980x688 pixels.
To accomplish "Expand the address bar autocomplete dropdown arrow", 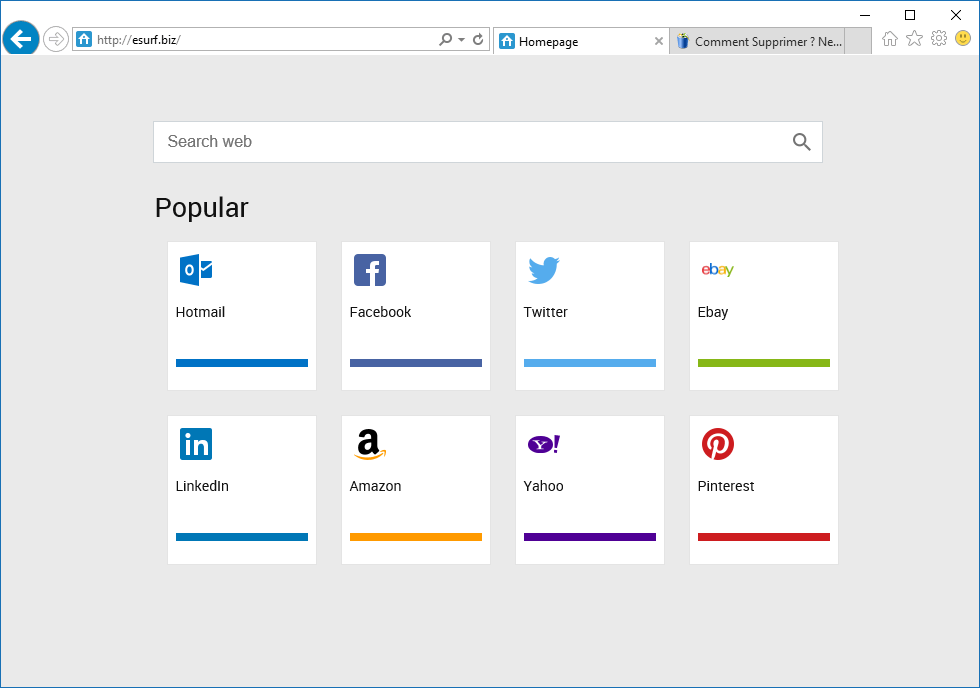I will [461, 39].
